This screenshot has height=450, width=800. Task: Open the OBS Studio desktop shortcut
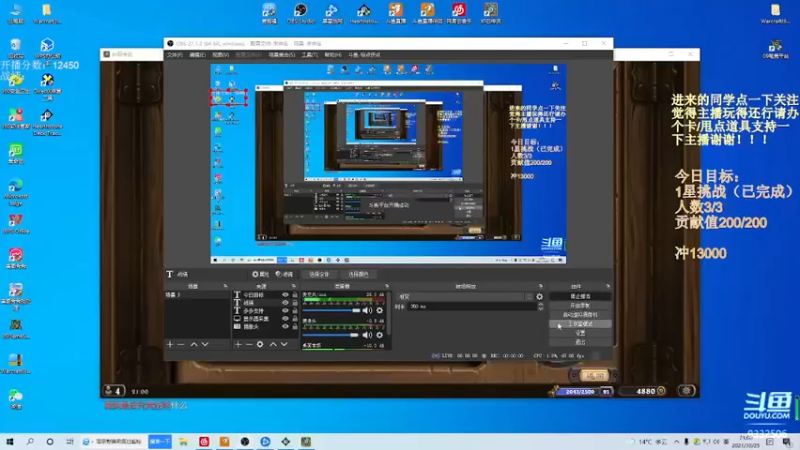click(x=301, y=14)
